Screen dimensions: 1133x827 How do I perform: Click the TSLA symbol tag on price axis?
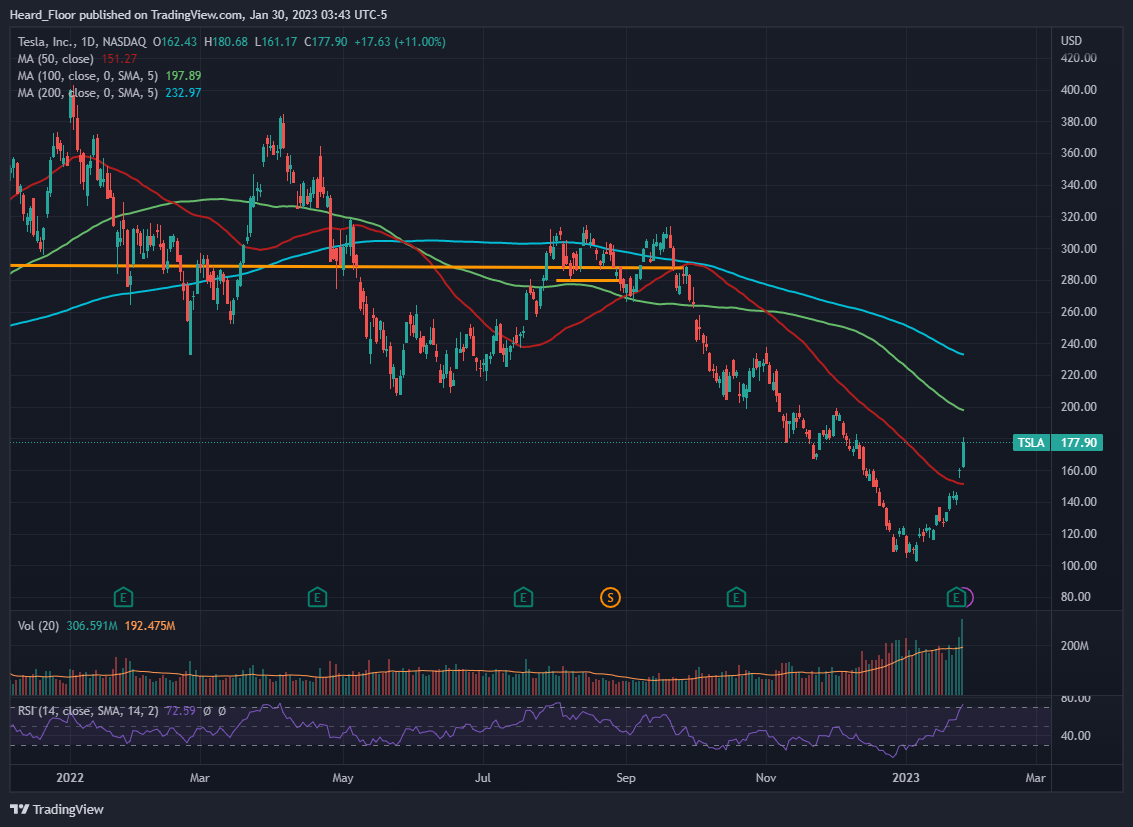click(x=1031, y=443)
